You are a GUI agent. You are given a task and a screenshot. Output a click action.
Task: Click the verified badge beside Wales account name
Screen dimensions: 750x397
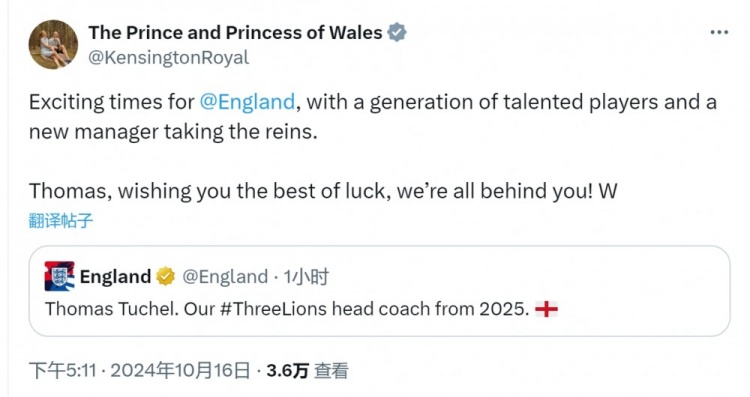[397, 33]
